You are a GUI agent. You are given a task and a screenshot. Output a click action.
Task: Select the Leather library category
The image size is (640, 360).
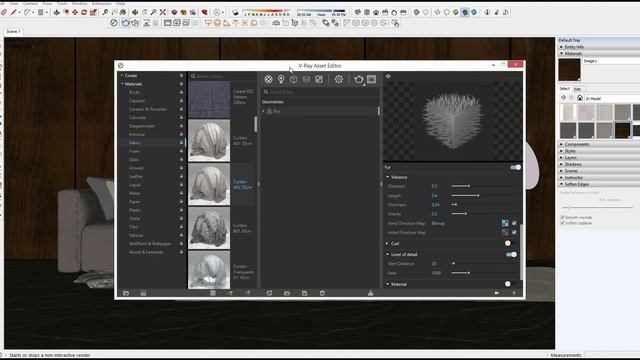pos(136,176)
